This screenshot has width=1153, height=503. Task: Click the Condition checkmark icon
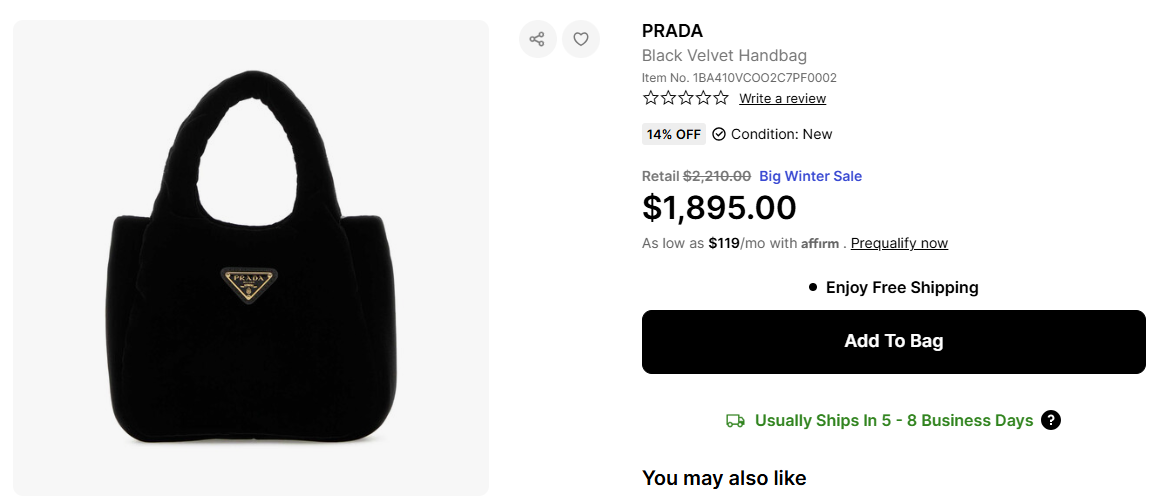point(719,134)
